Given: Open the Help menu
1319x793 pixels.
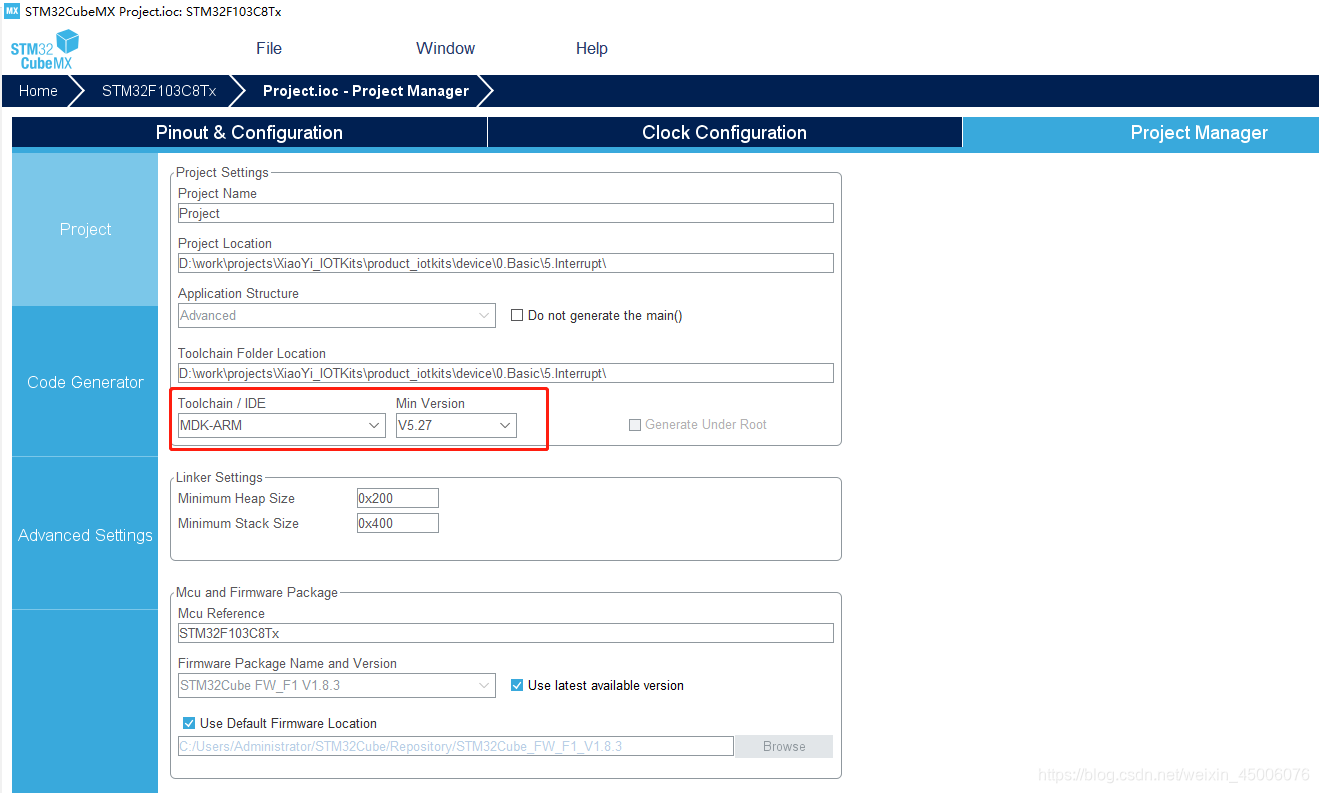Looking at the screenshot, I should pos(592,48).
